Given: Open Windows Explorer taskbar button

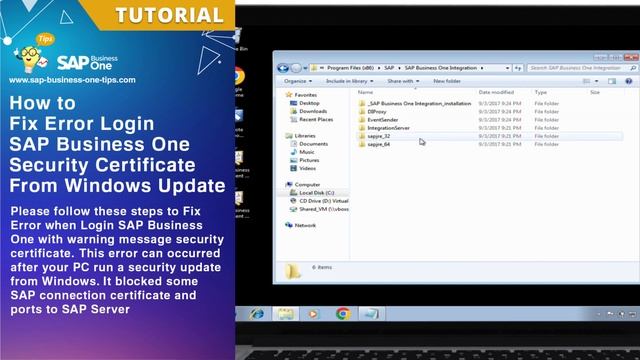Looking at the screenshot, I should click(x=285, y=314).
